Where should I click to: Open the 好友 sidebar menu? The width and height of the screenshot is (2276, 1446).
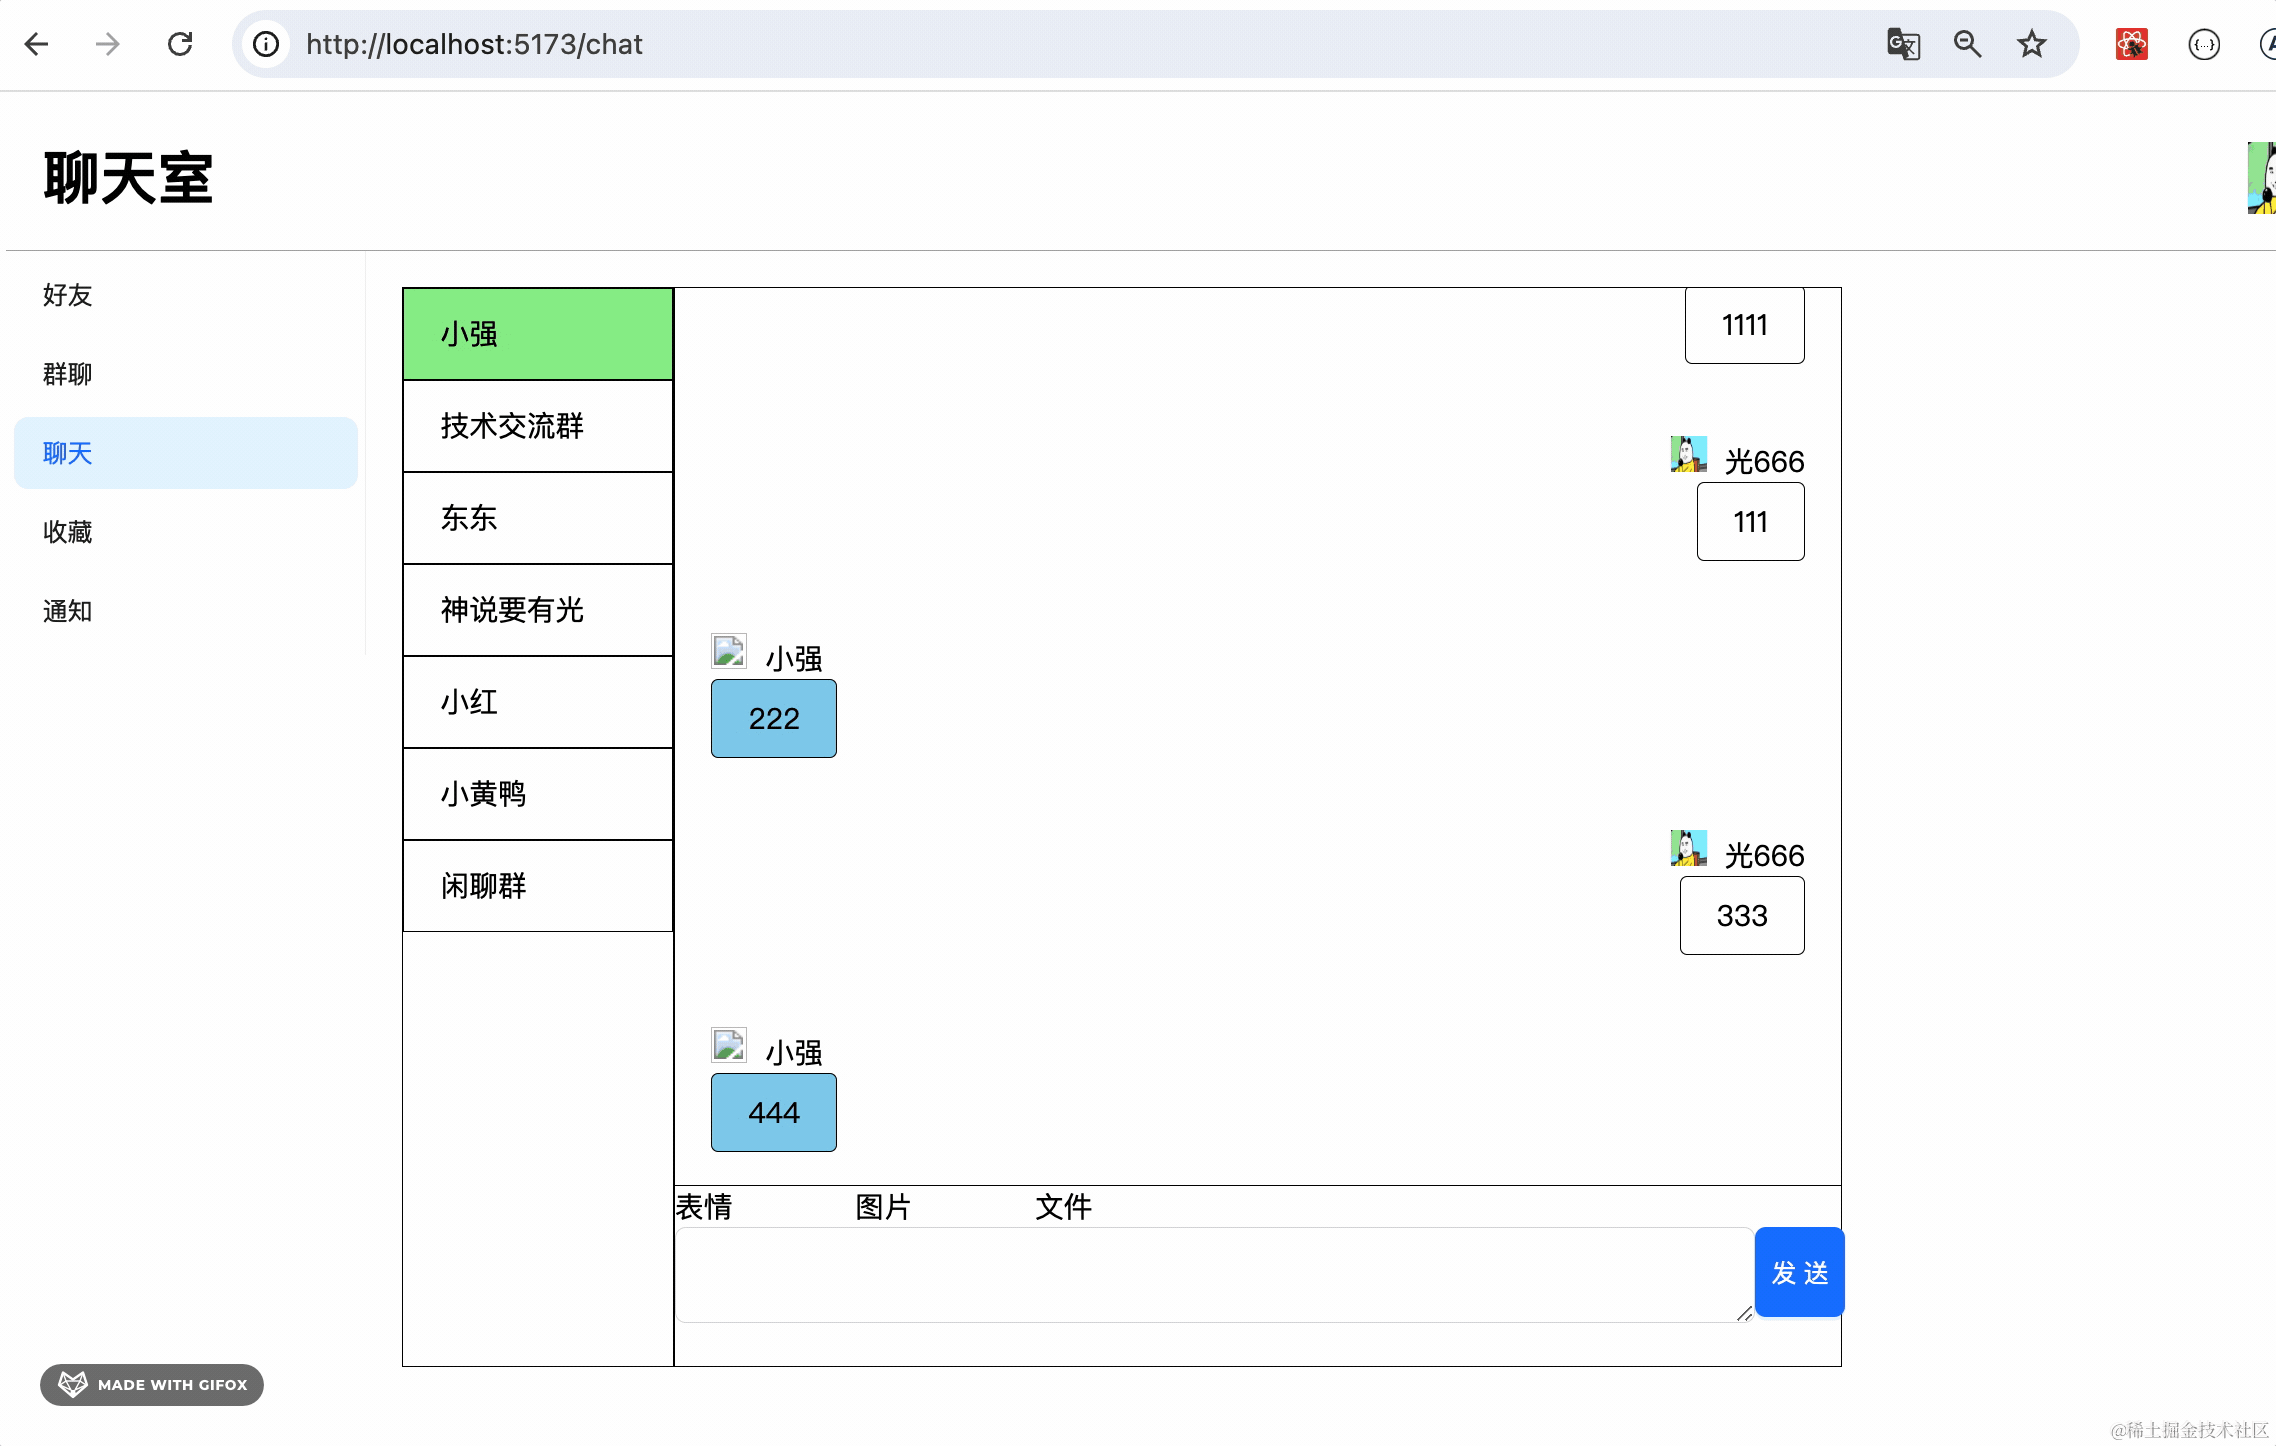tap(68, 295)
